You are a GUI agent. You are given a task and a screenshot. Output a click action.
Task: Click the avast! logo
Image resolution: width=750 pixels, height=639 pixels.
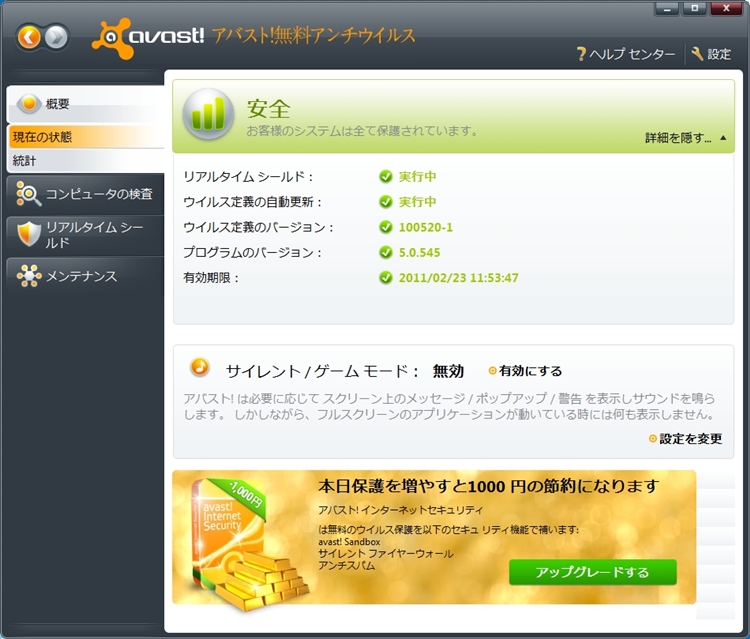tap(148, 38)
